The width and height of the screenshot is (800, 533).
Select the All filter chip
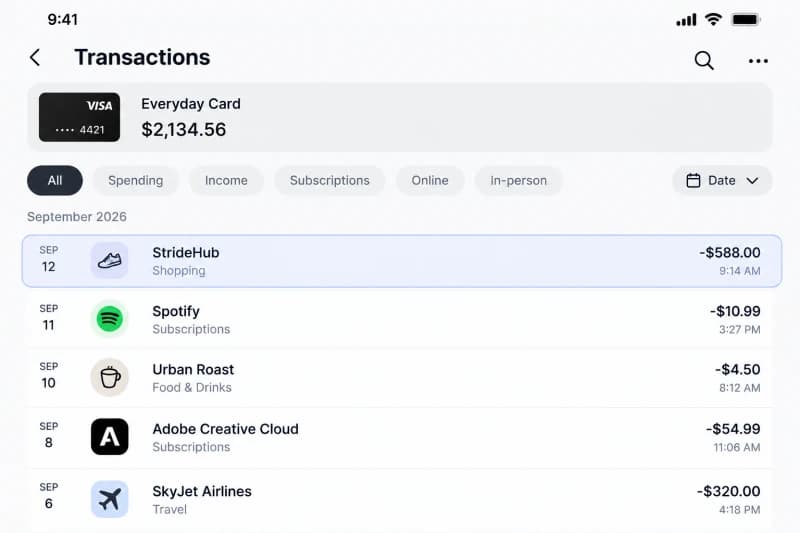(x=55, y=181)
